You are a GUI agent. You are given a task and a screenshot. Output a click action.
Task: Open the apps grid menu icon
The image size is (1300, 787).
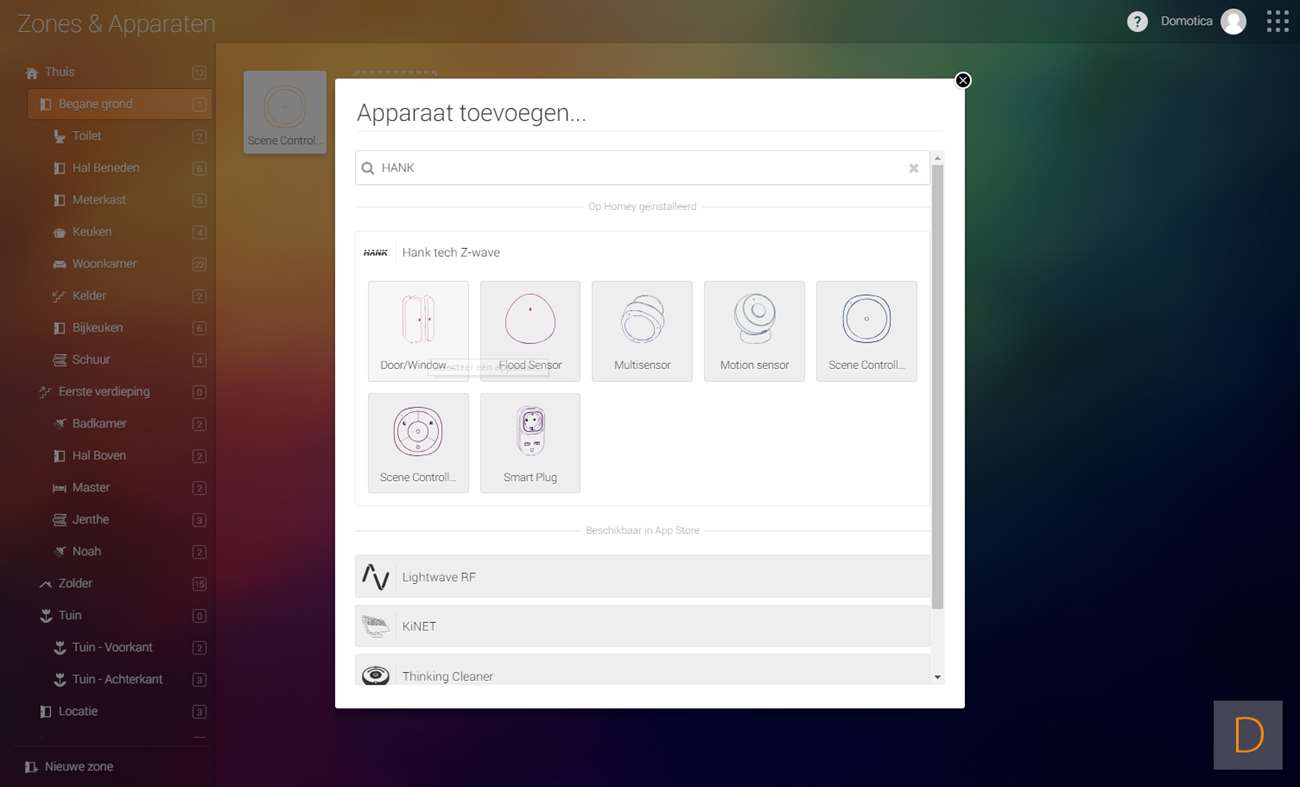coord(1277,22)
